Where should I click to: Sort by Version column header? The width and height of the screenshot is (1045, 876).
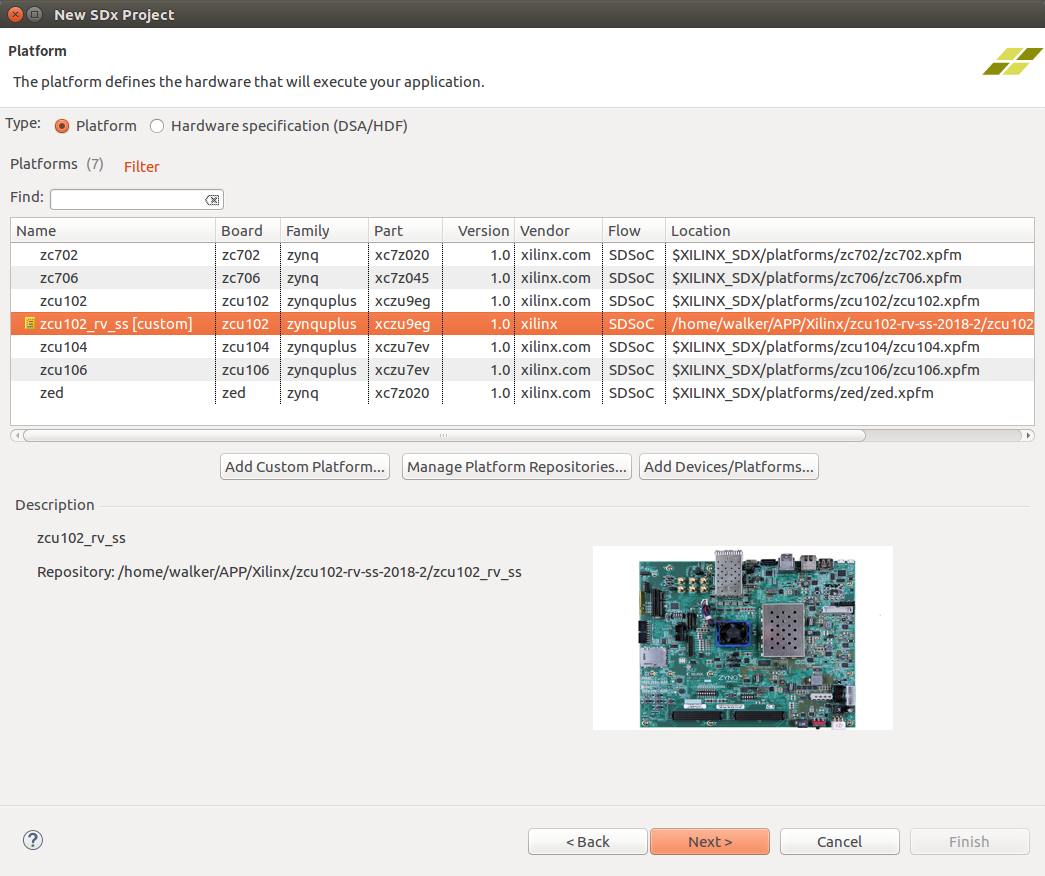[x=479, y=231]
